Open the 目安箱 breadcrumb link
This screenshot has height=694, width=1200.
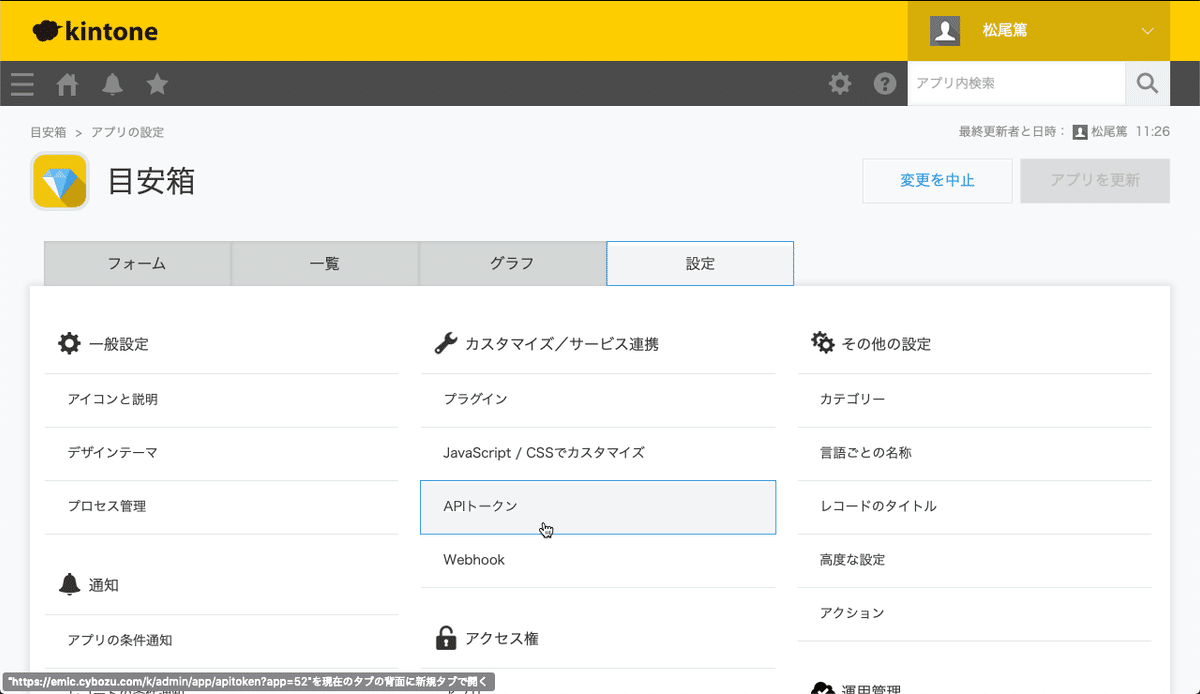pyautogui.click(x=45, y=131)
